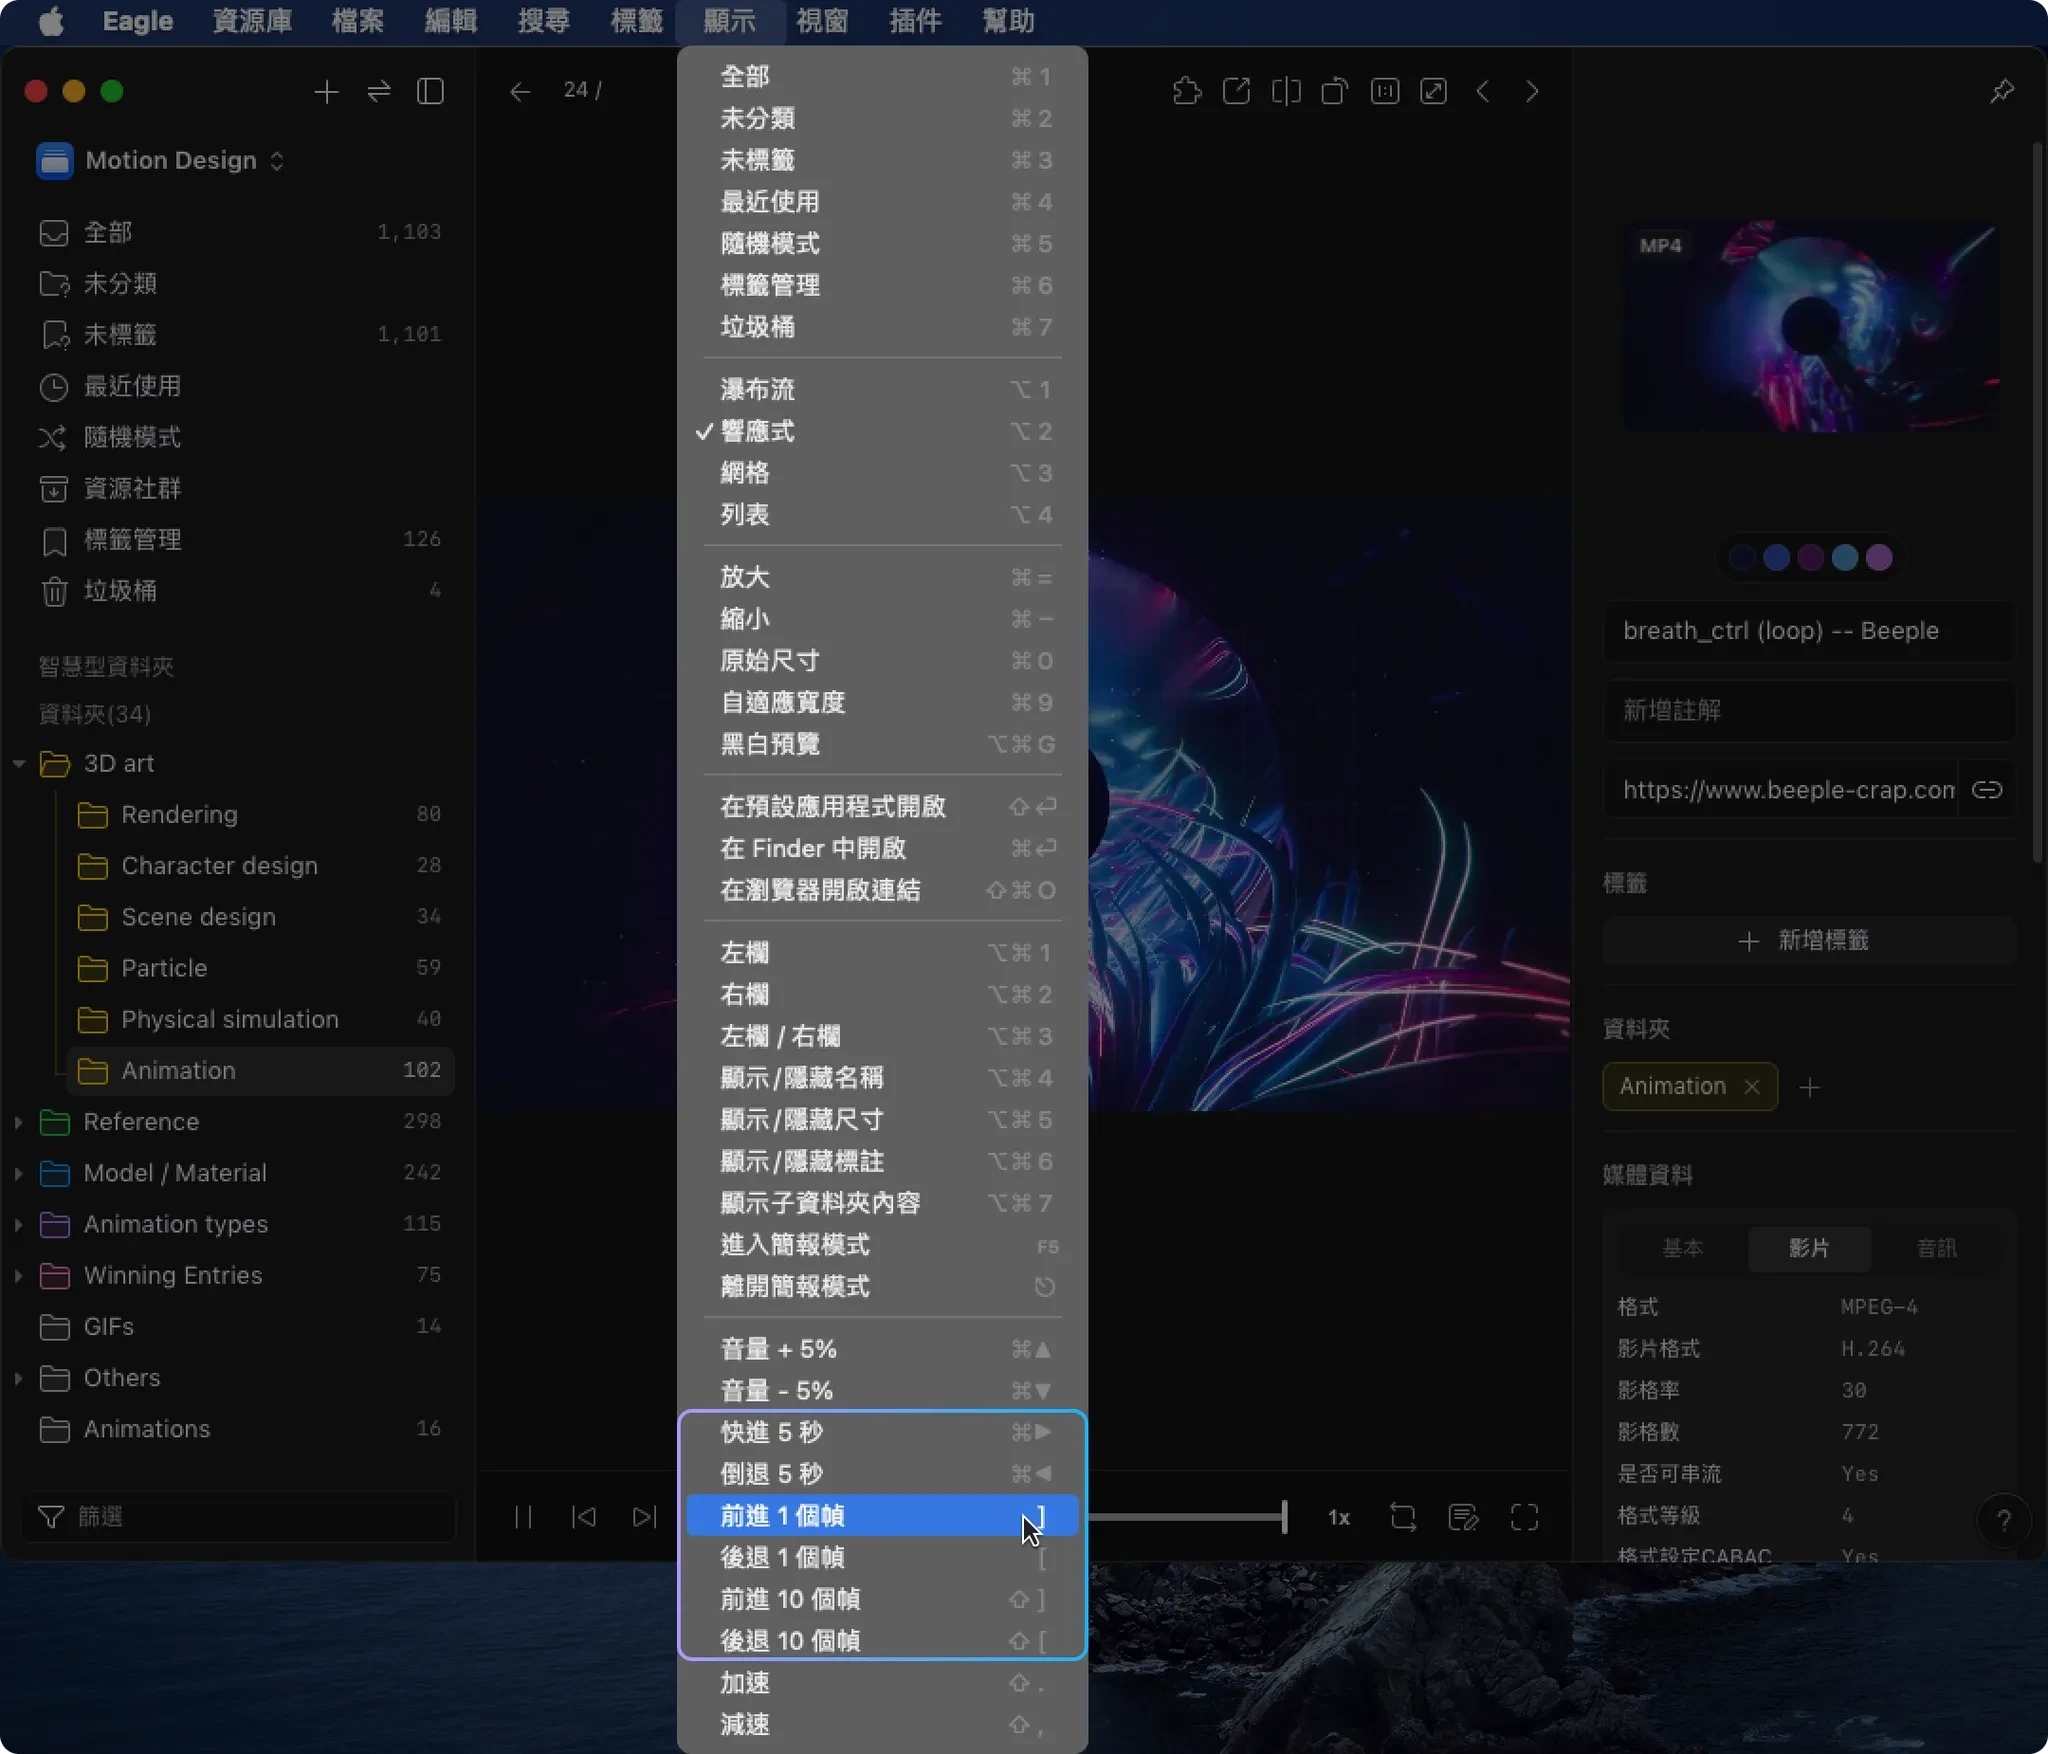Click the add new item plus icon
Screen dimensions: 2048x1754
point(326,92)
